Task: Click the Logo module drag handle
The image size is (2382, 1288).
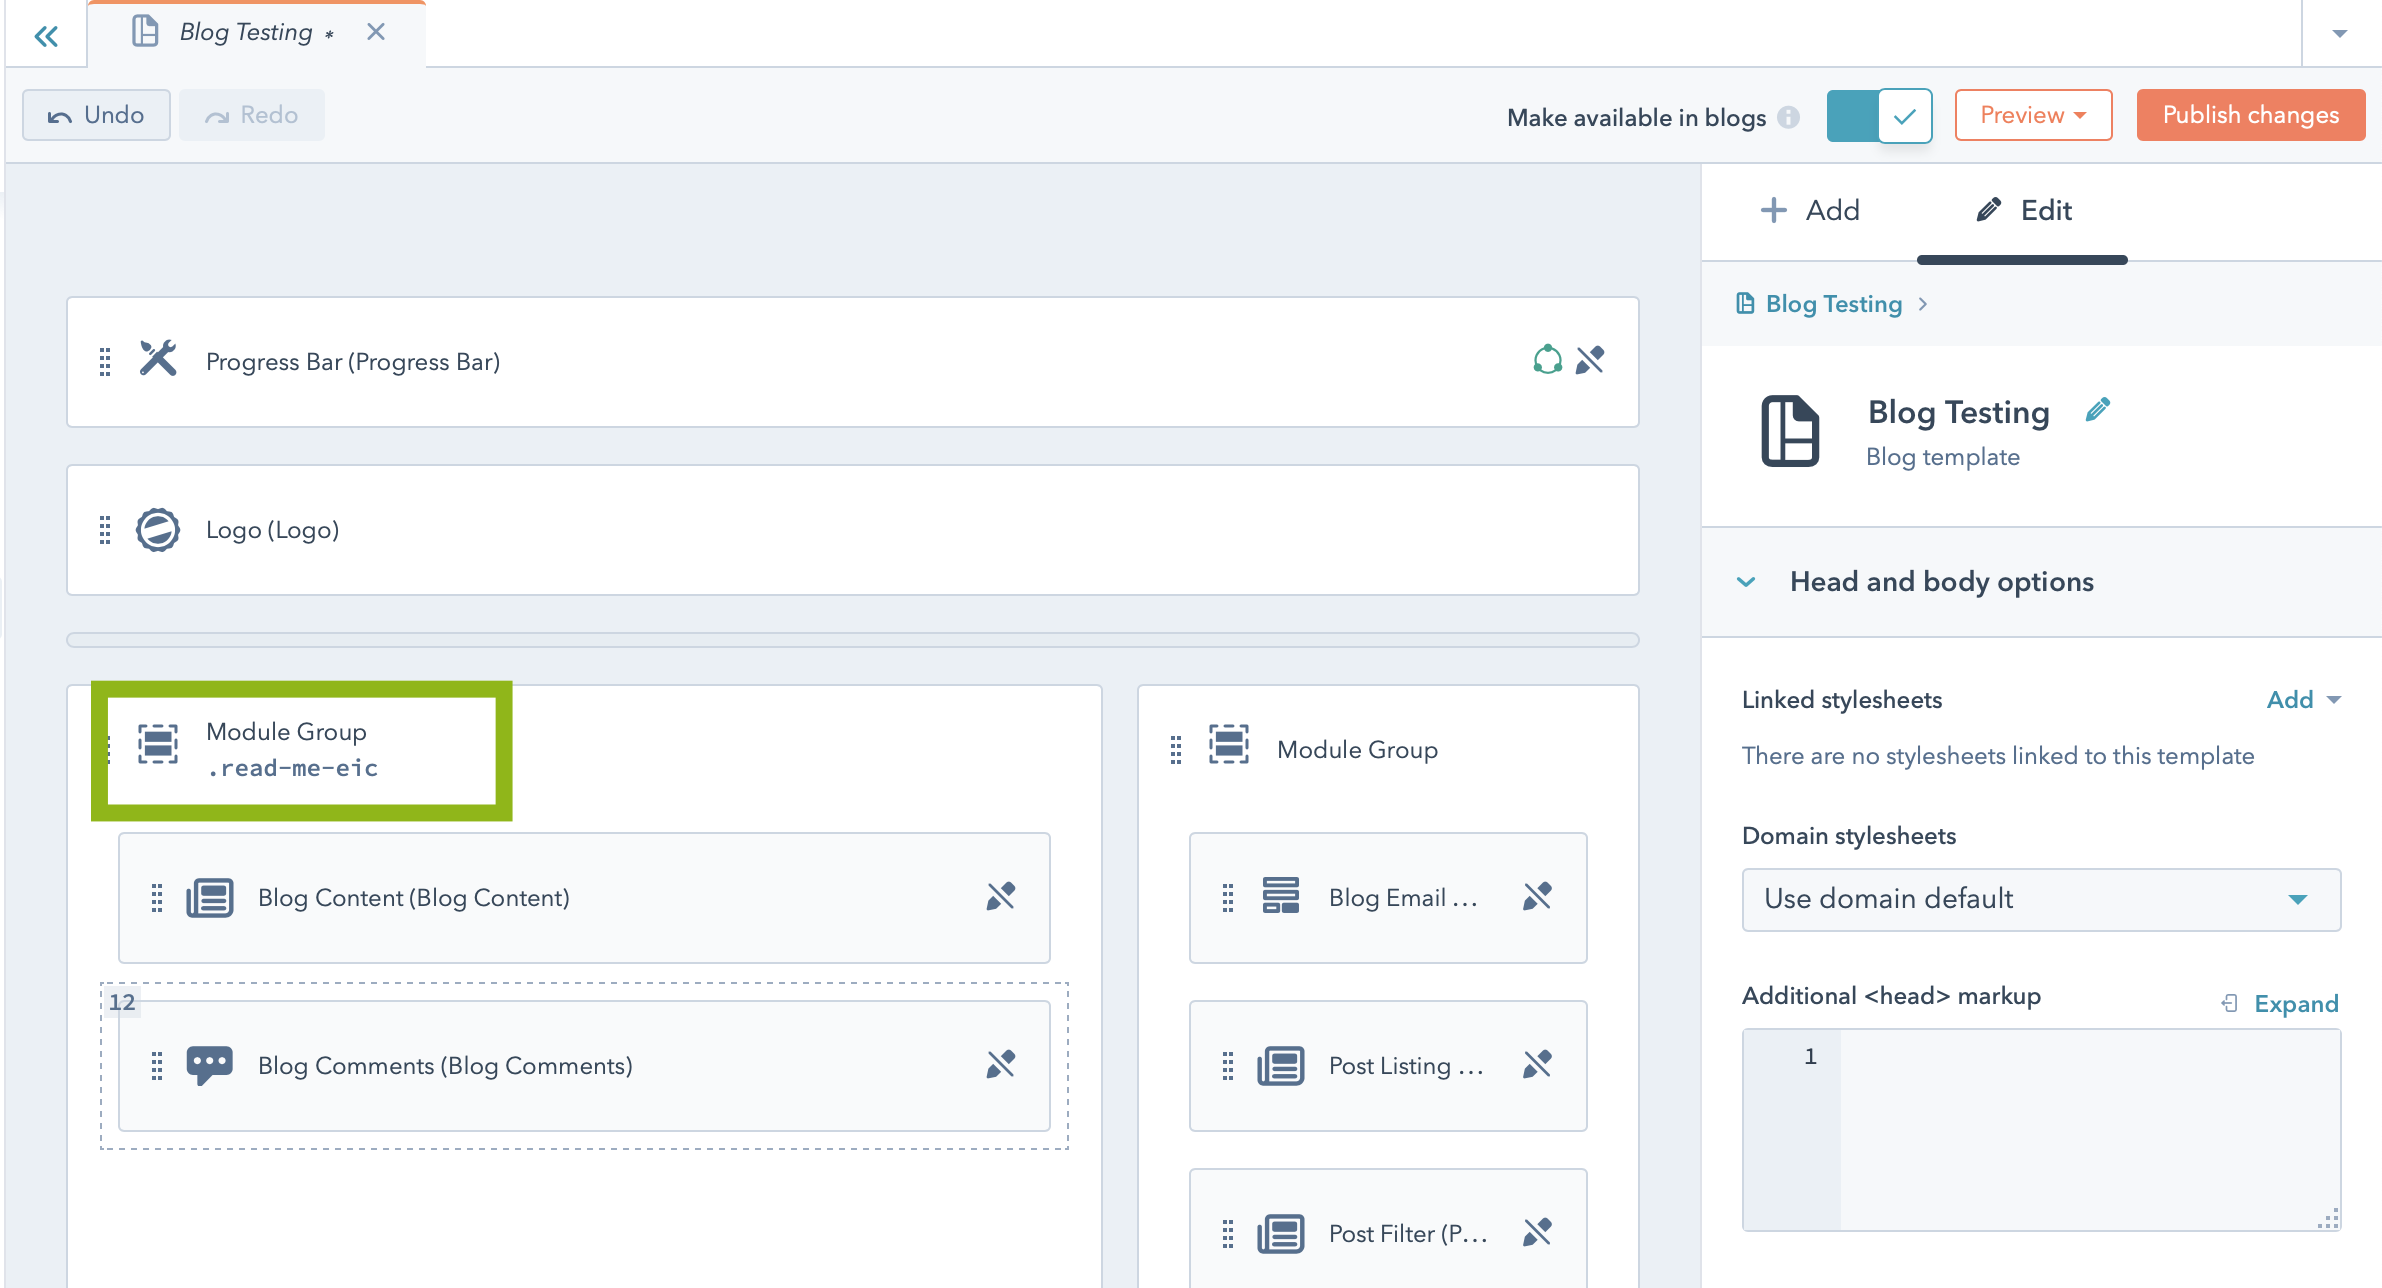Action: pos(105,530)
